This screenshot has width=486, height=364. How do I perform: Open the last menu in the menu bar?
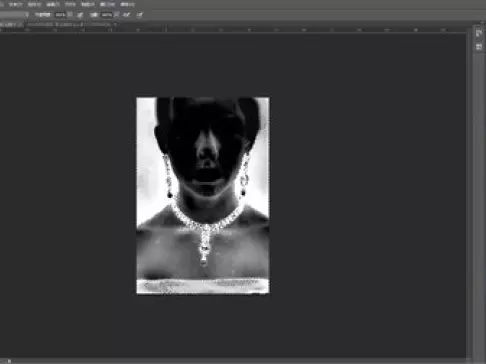127,5
